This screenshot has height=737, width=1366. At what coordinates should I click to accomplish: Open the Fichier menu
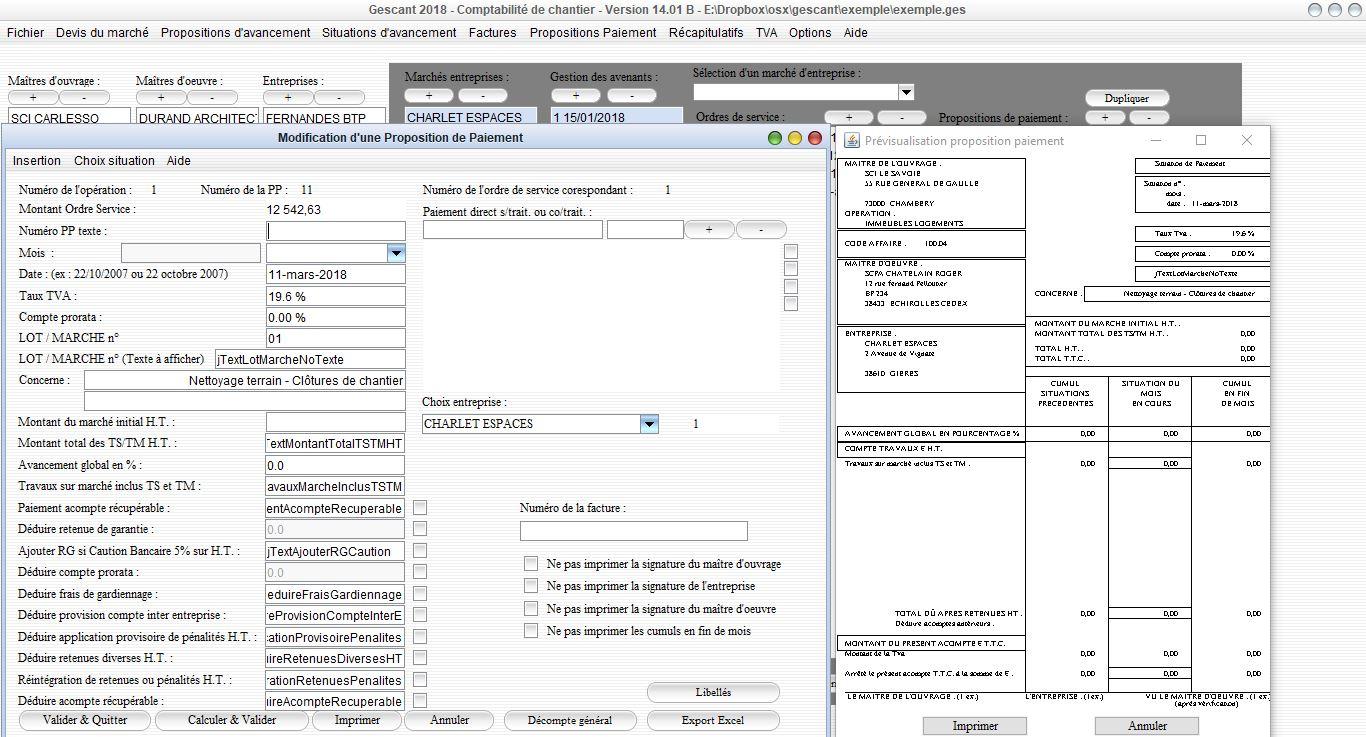(25, 33)
